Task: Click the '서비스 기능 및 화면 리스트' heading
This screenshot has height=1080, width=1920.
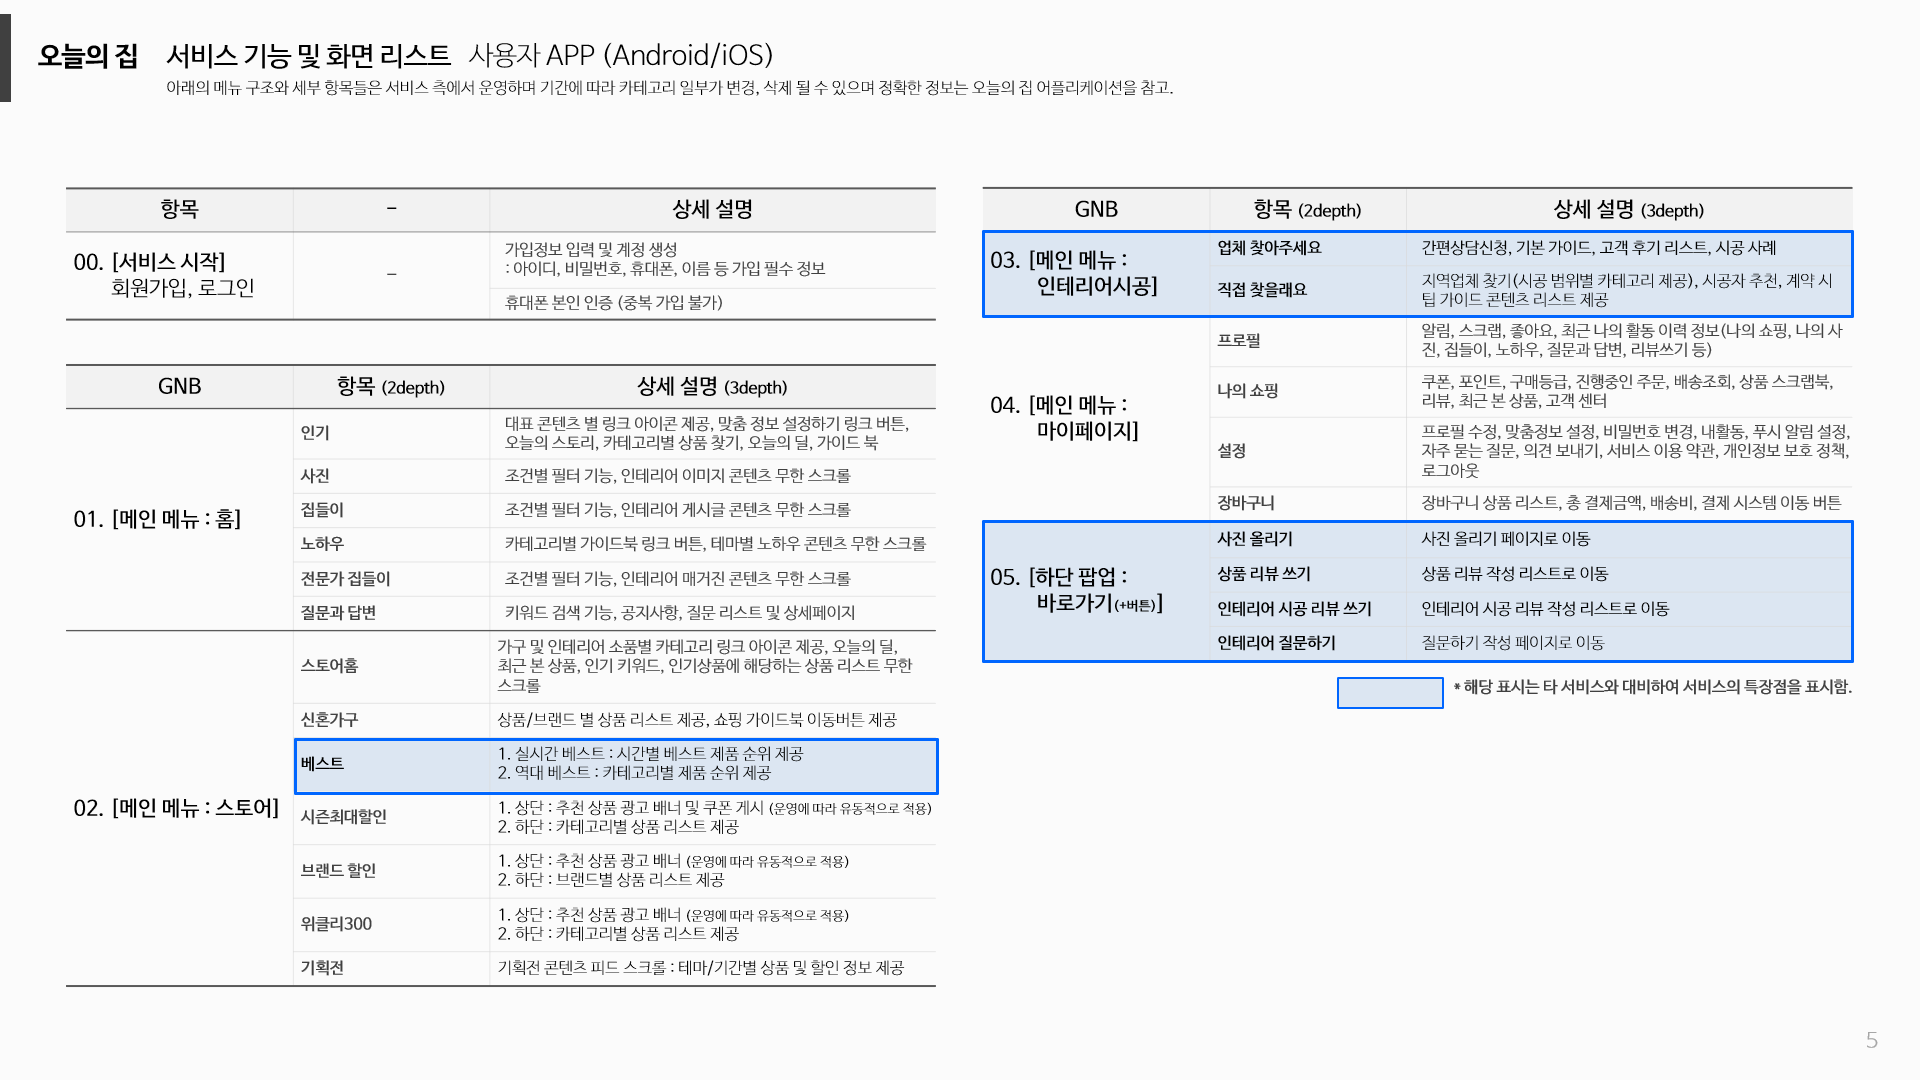Action: [308, 55]
